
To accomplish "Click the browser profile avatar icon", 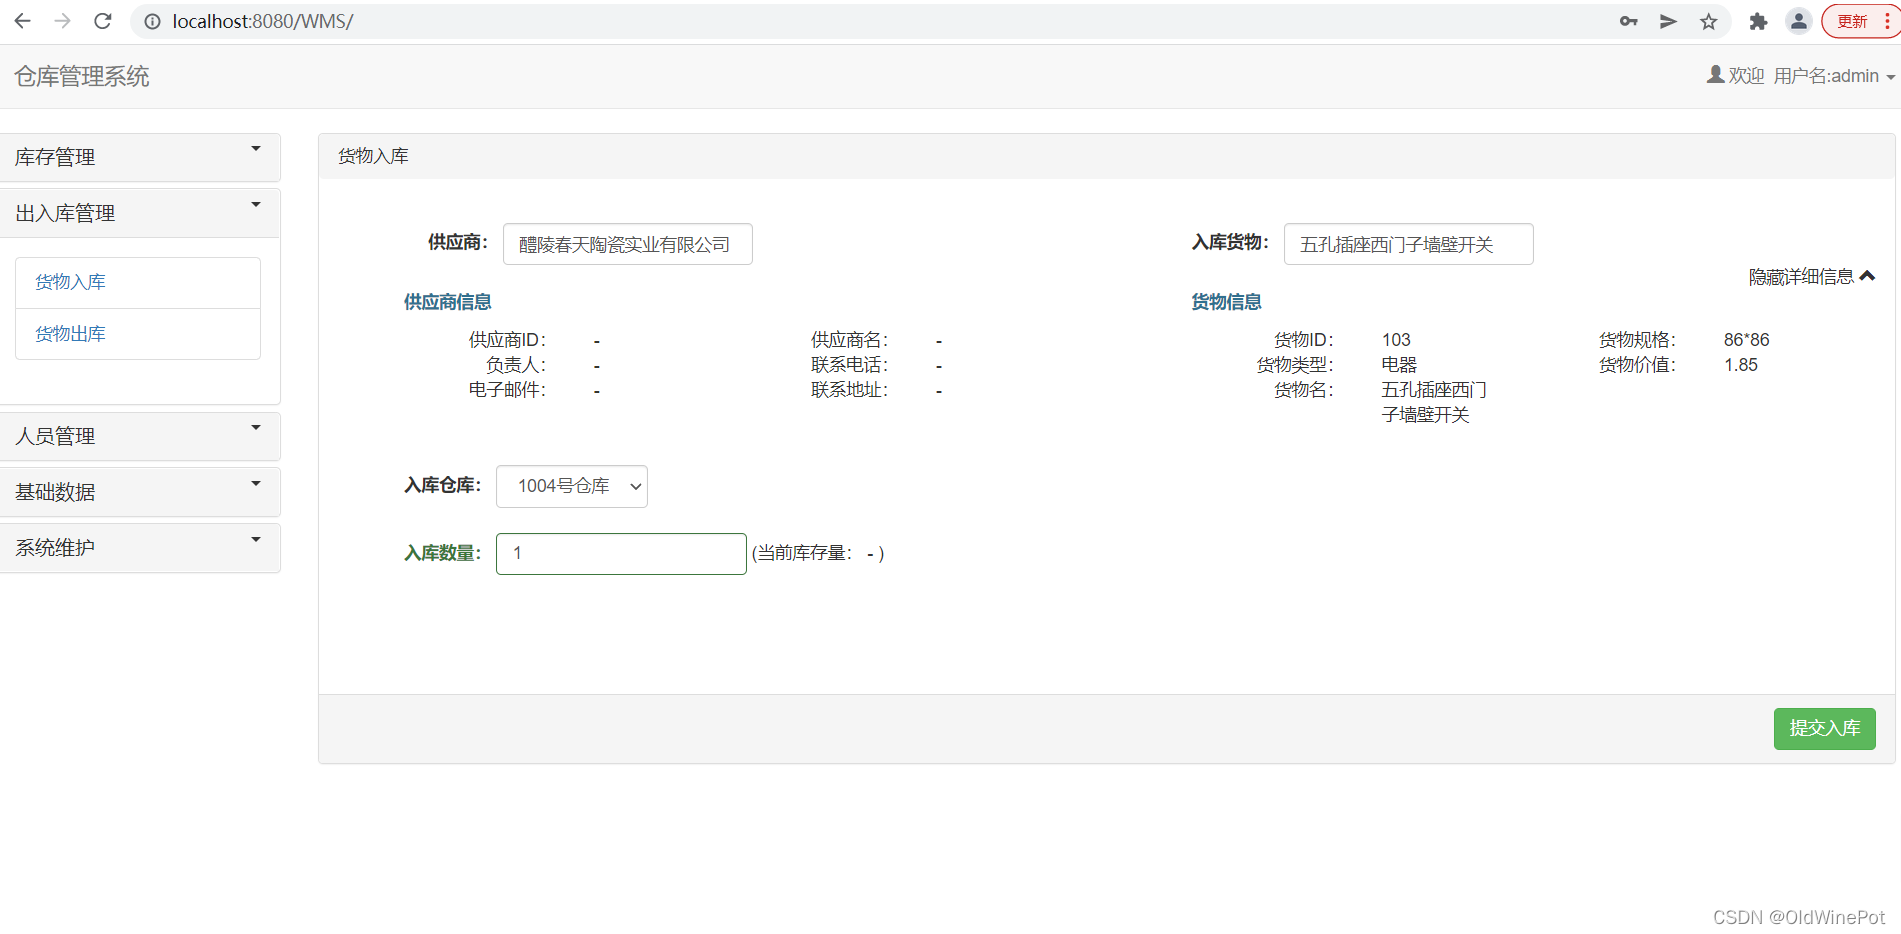I will (x=1798, y=21).
